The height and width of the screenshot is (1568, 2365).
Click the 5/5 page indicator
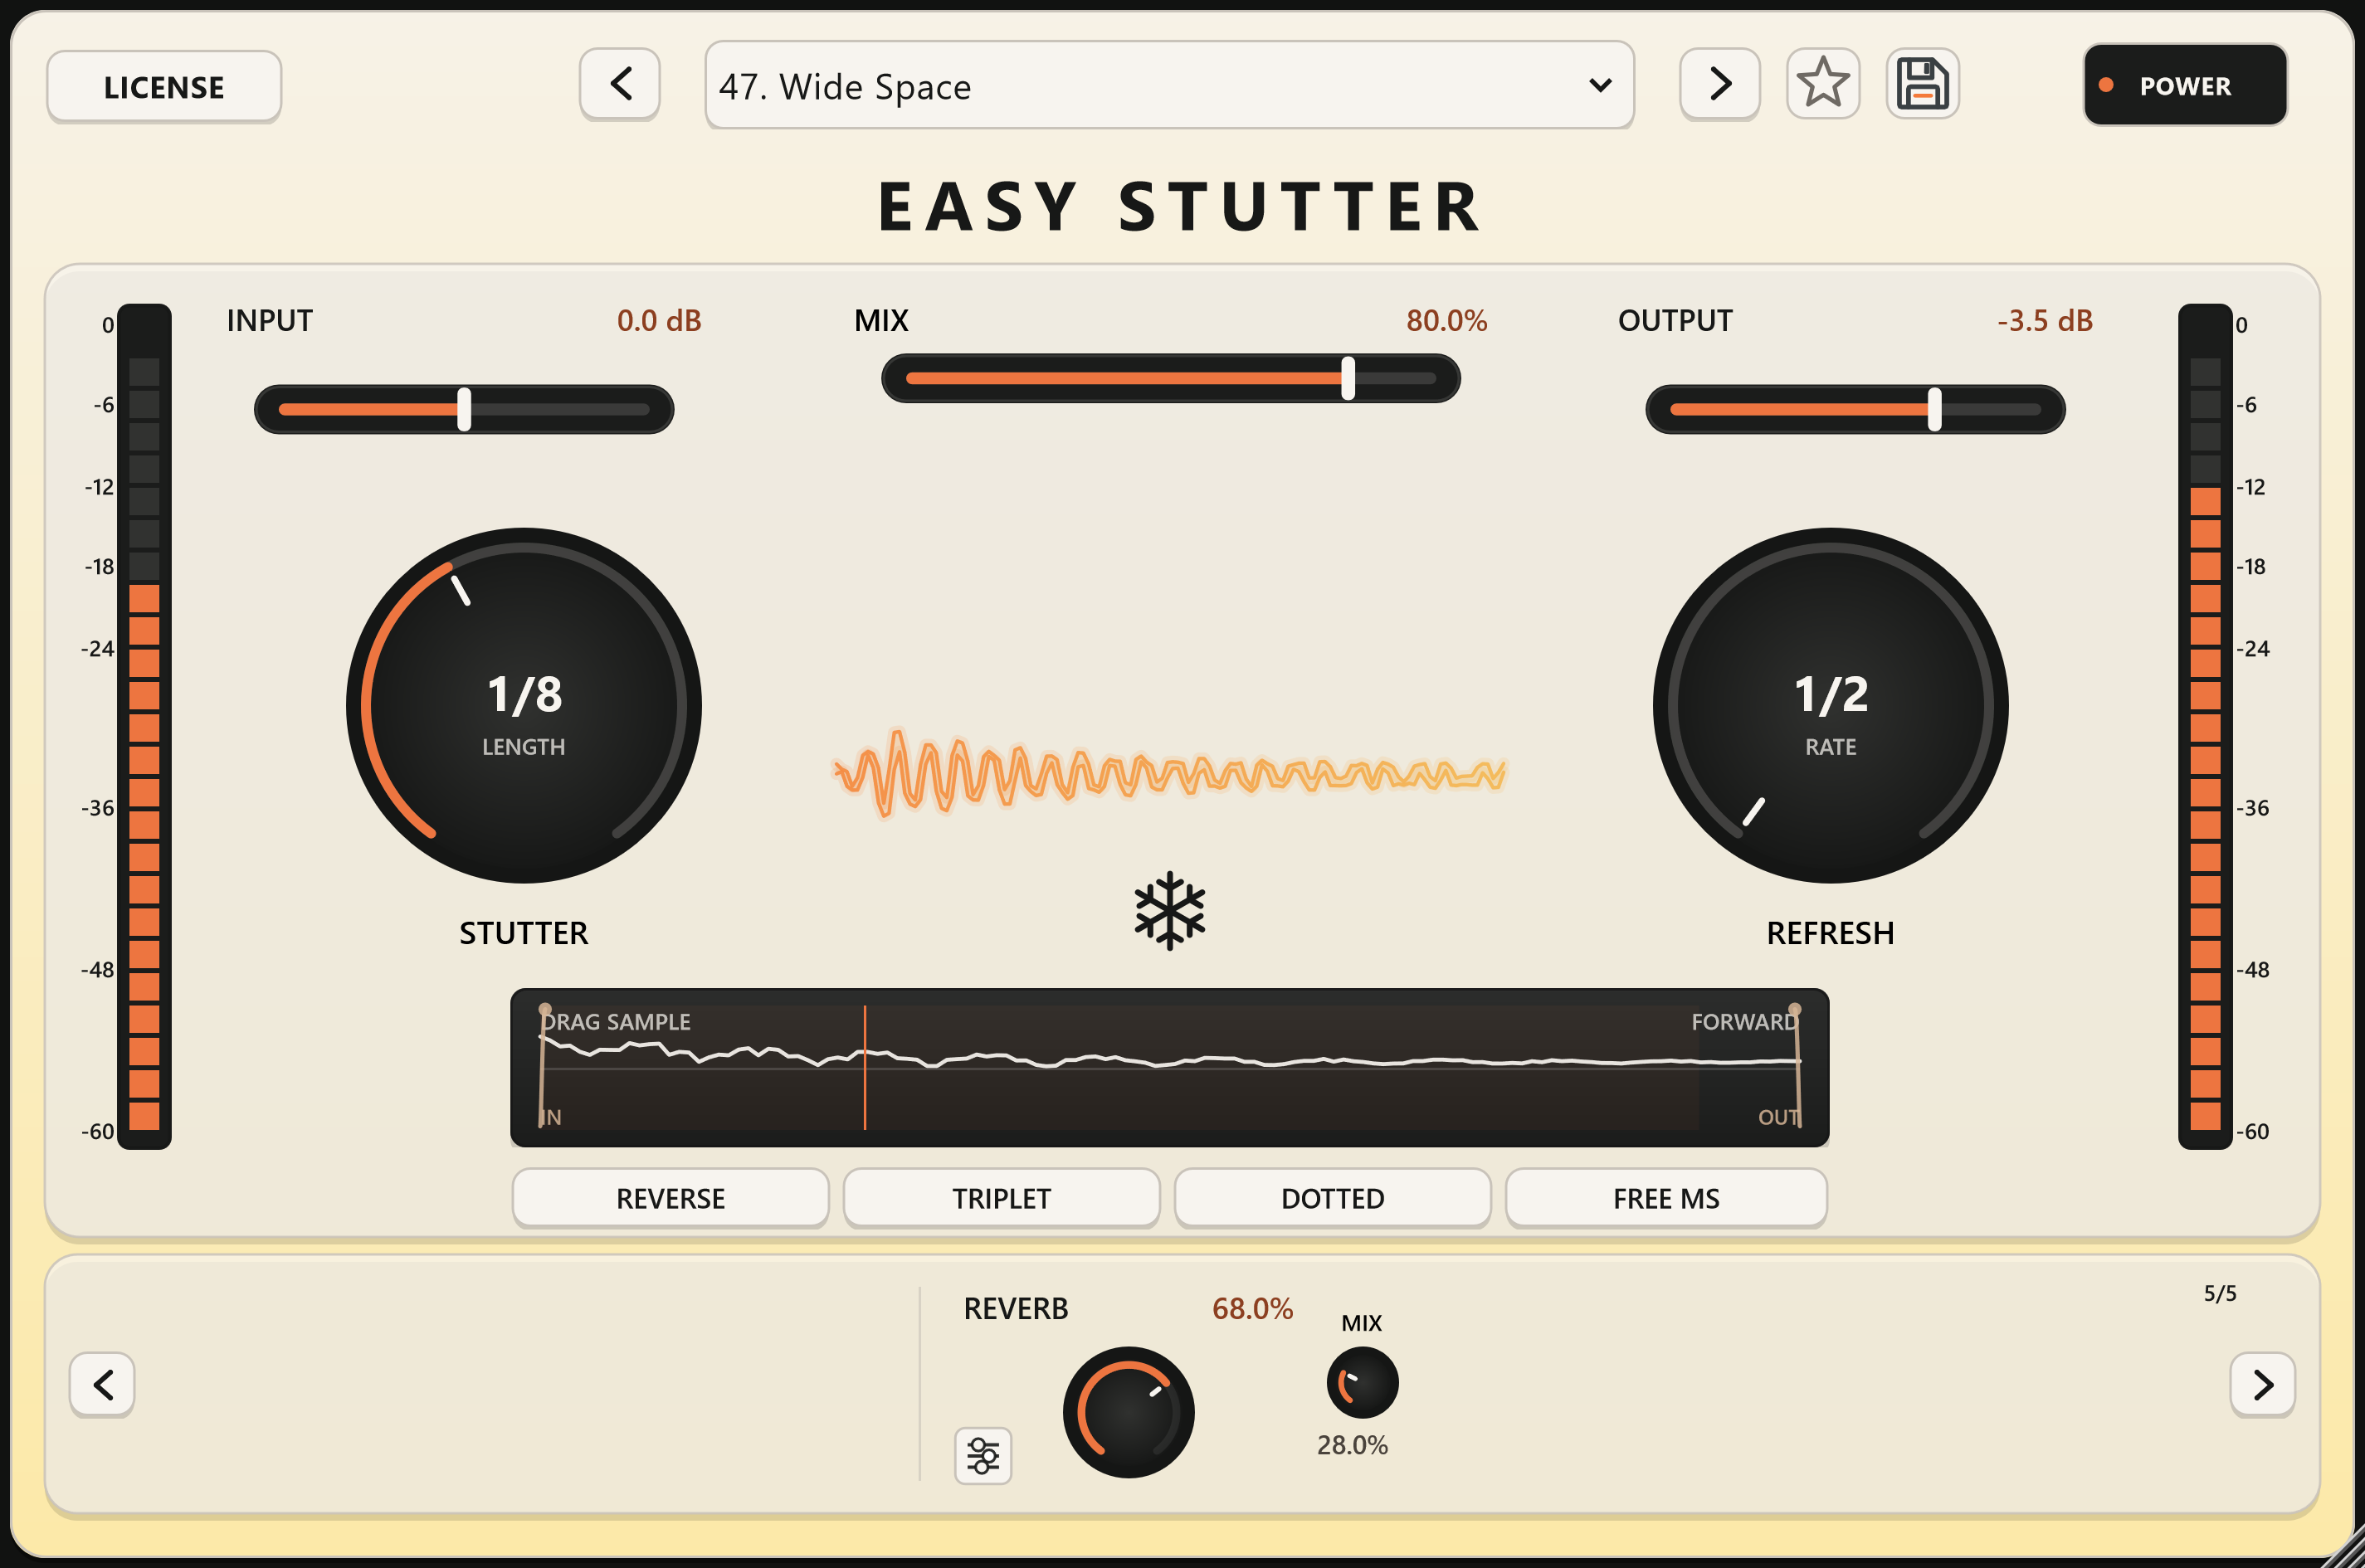pyautogui.click(x=2220, y=1294)
